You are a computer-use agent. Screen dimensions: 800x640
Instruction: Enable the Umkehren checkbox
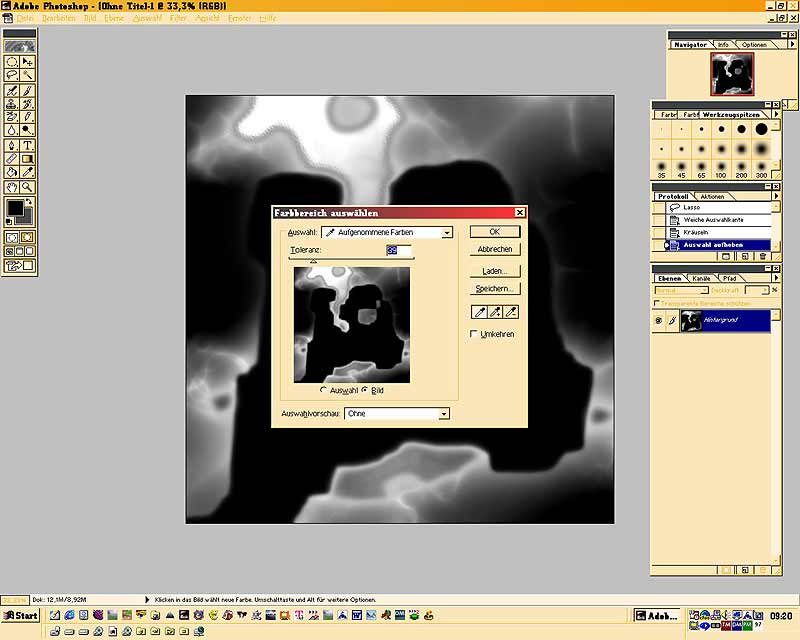pos(475,334)
